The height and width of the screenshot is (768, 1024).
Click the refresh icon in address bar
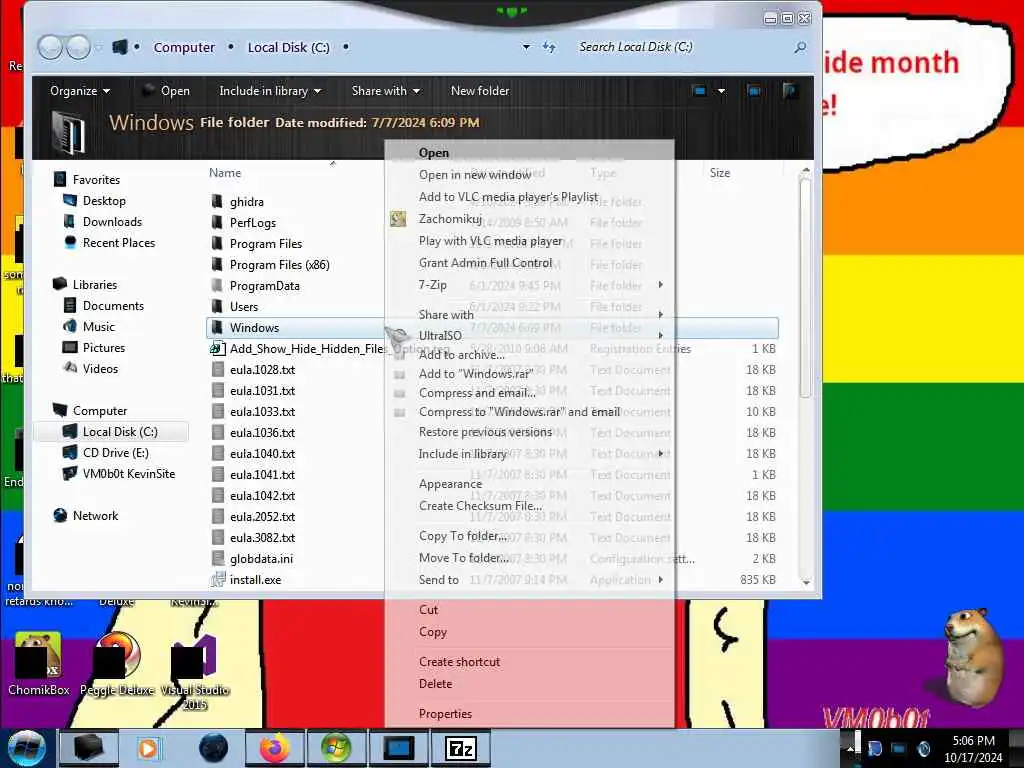549,47
